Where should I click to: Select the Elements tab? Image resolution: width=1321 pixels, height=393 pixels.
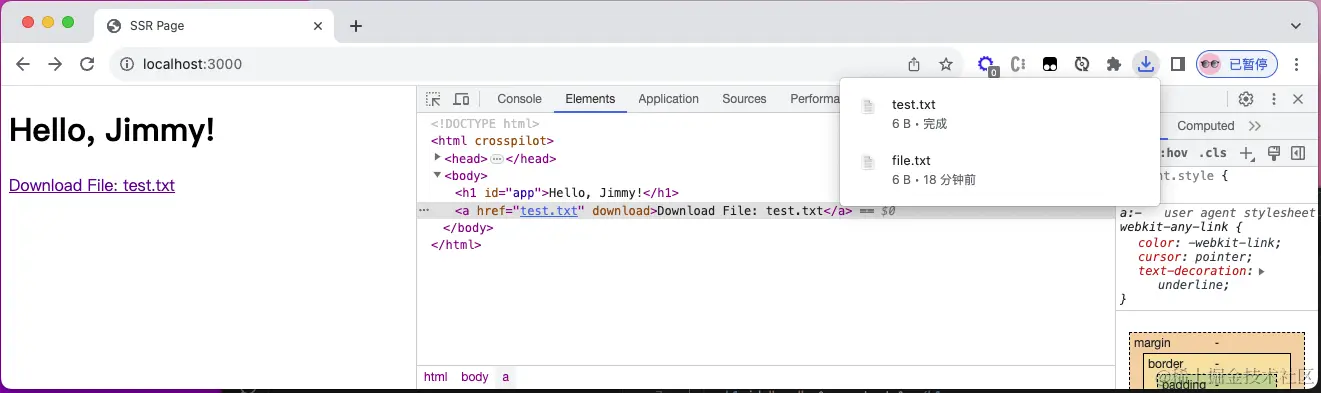[x=590, y=99]
